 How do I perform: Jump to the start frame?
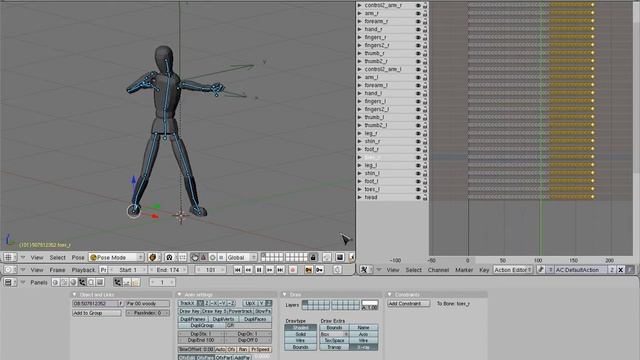click(238, 270)
